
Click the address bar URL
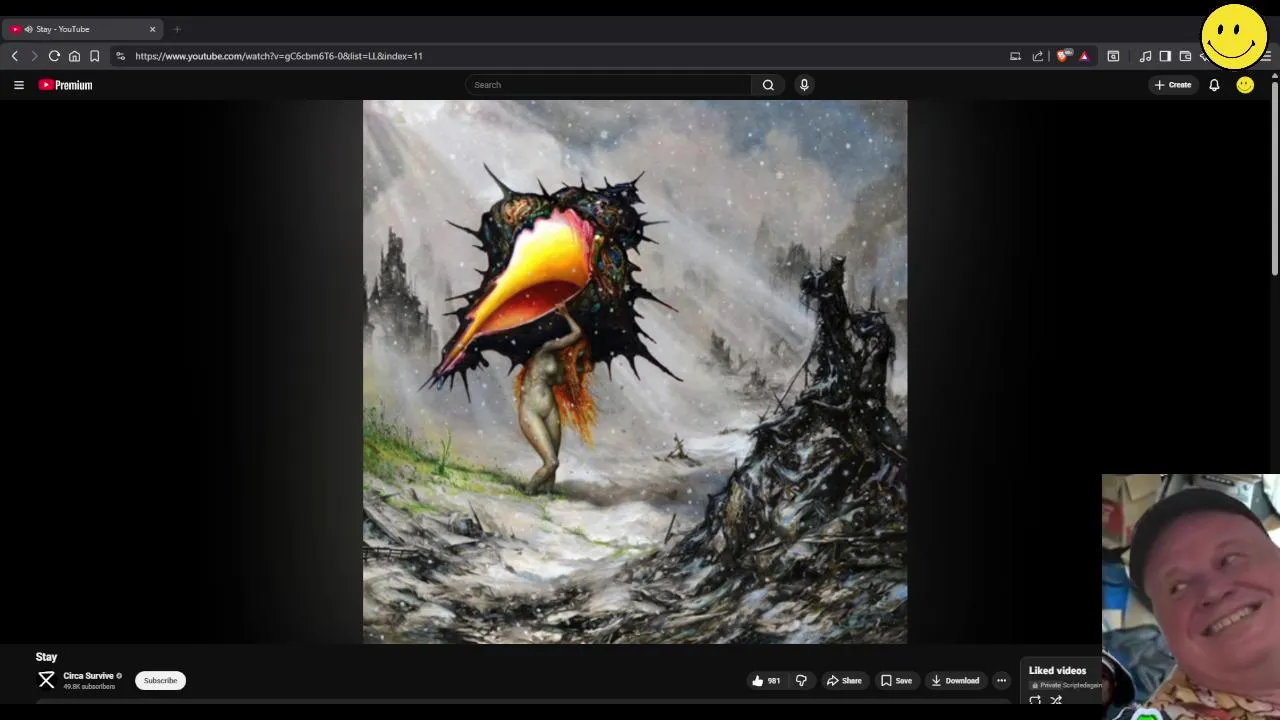click(279, 56)
